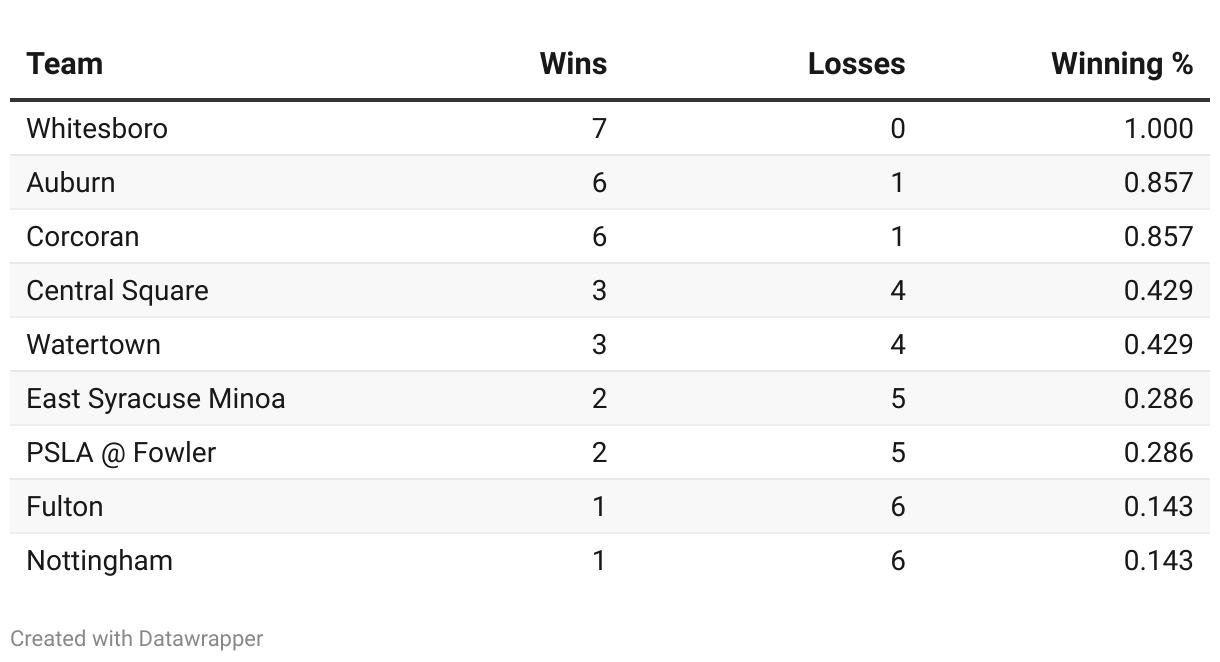Click the Losses column header
Viewport: 1220px width, 662px height.
[856, 64]
